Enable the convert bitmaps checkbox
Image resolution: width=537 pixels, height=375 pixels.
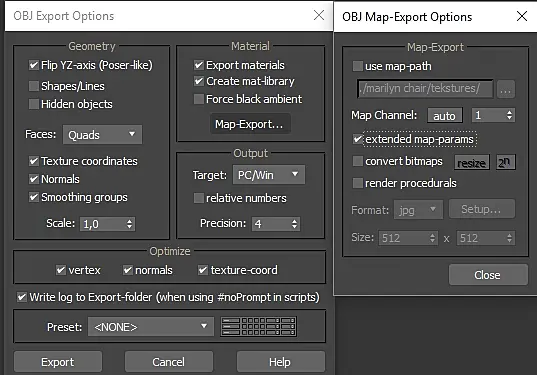click(358, 161)
